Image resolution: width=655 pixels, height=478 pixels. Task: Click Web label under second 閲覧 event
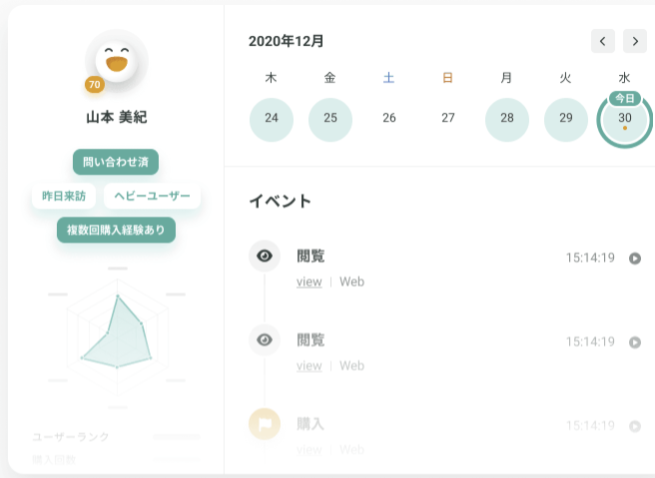(352, 366)
